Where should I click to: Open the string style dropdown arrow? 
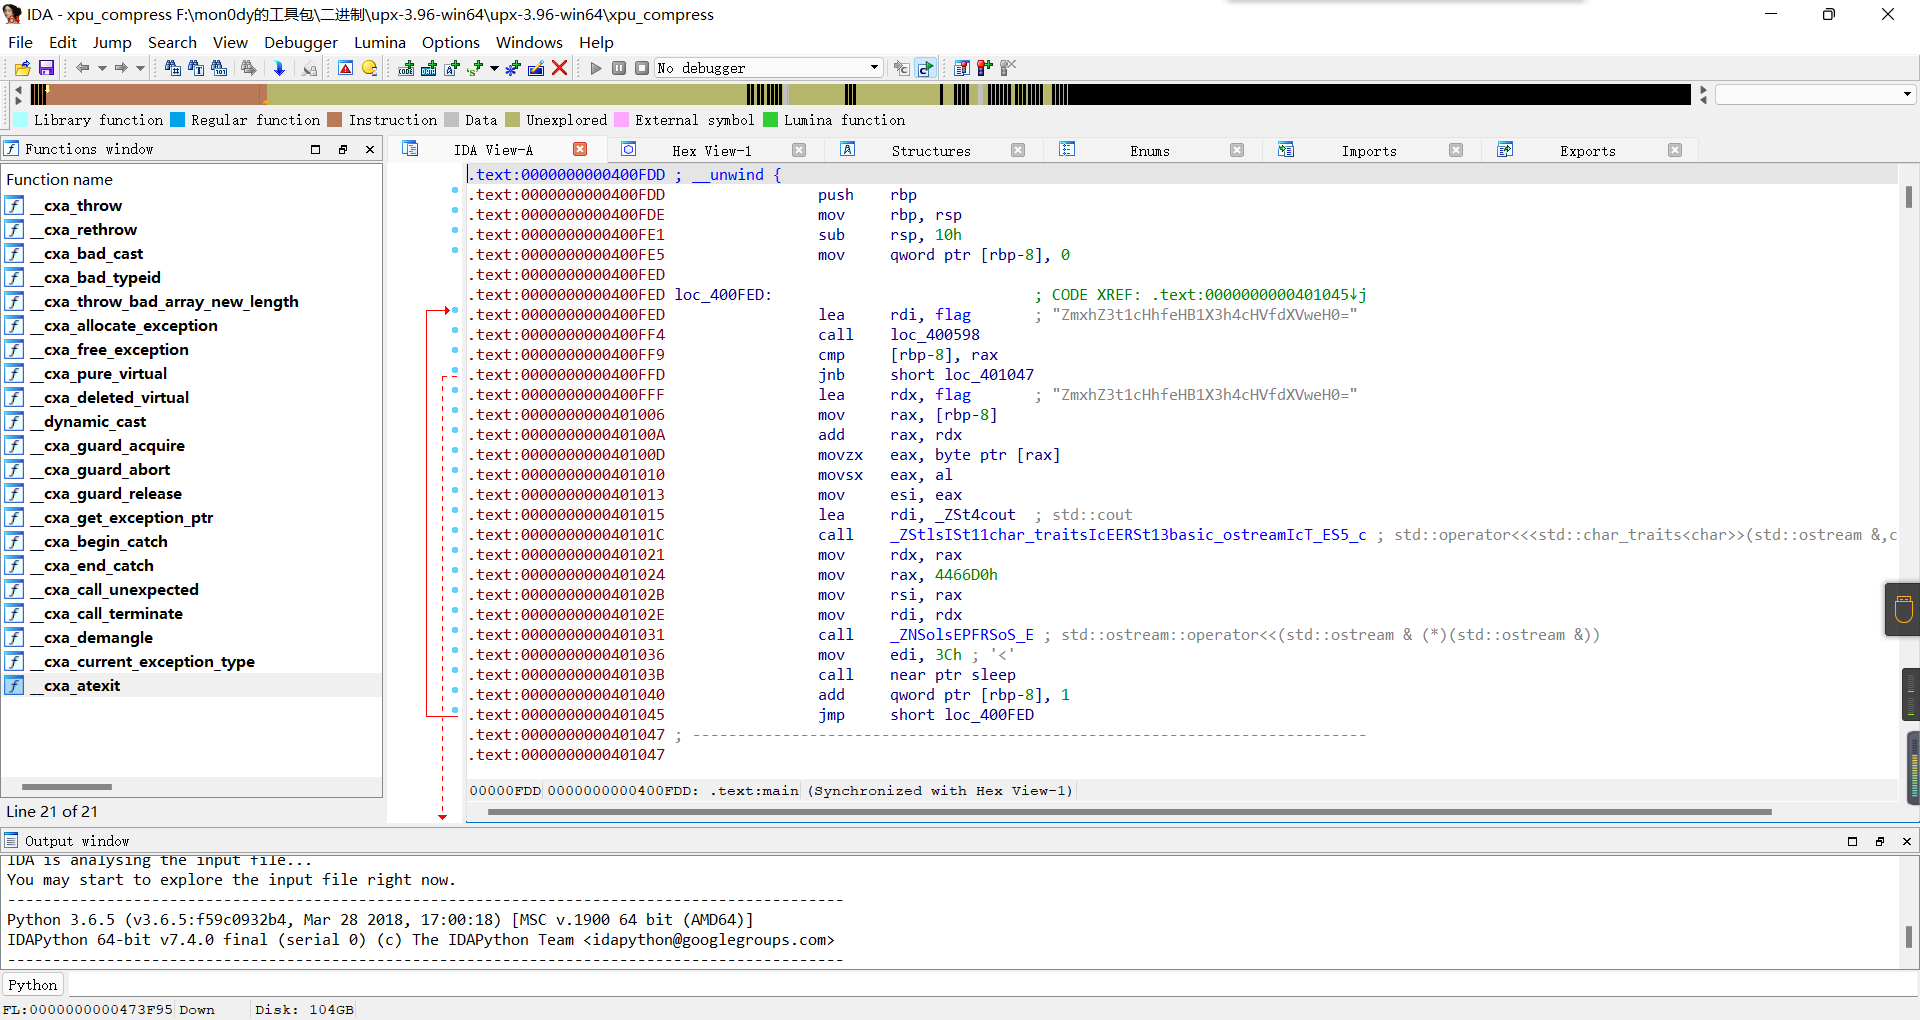coord(494,68)
